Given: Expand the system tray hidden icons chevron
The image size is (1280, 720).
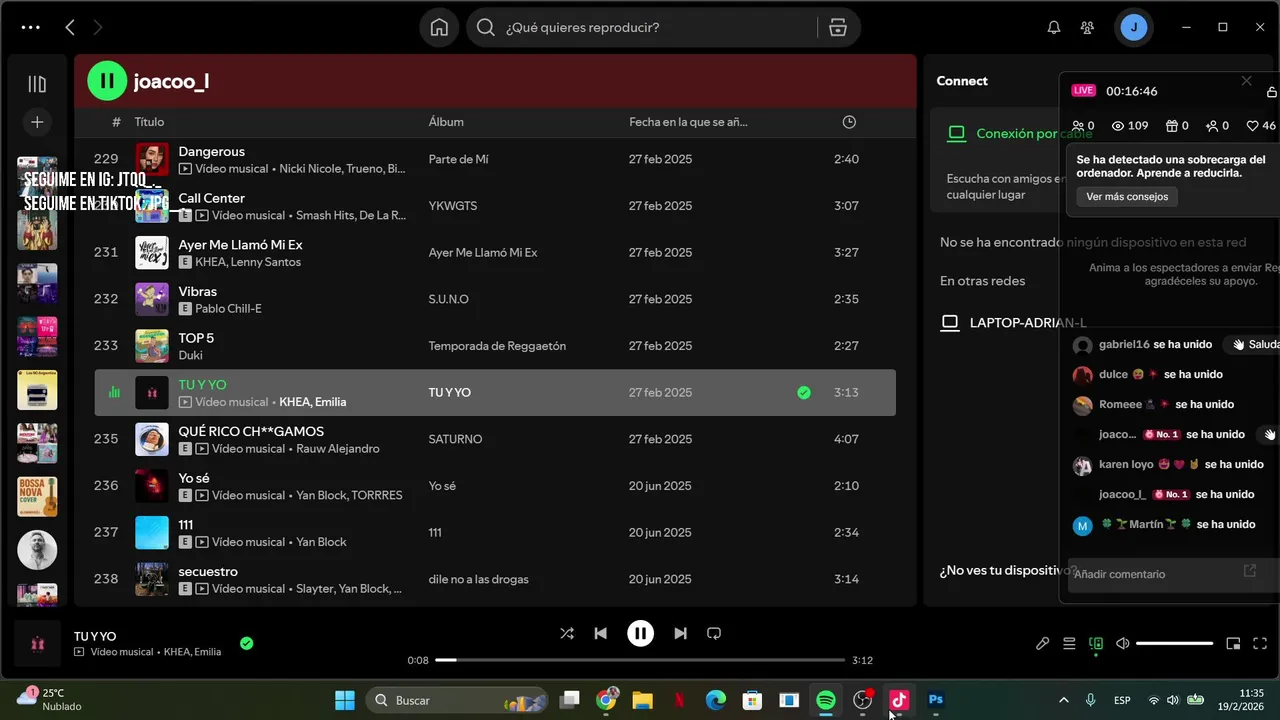Looking at the screenshot, I should [x=1063, y=700].
